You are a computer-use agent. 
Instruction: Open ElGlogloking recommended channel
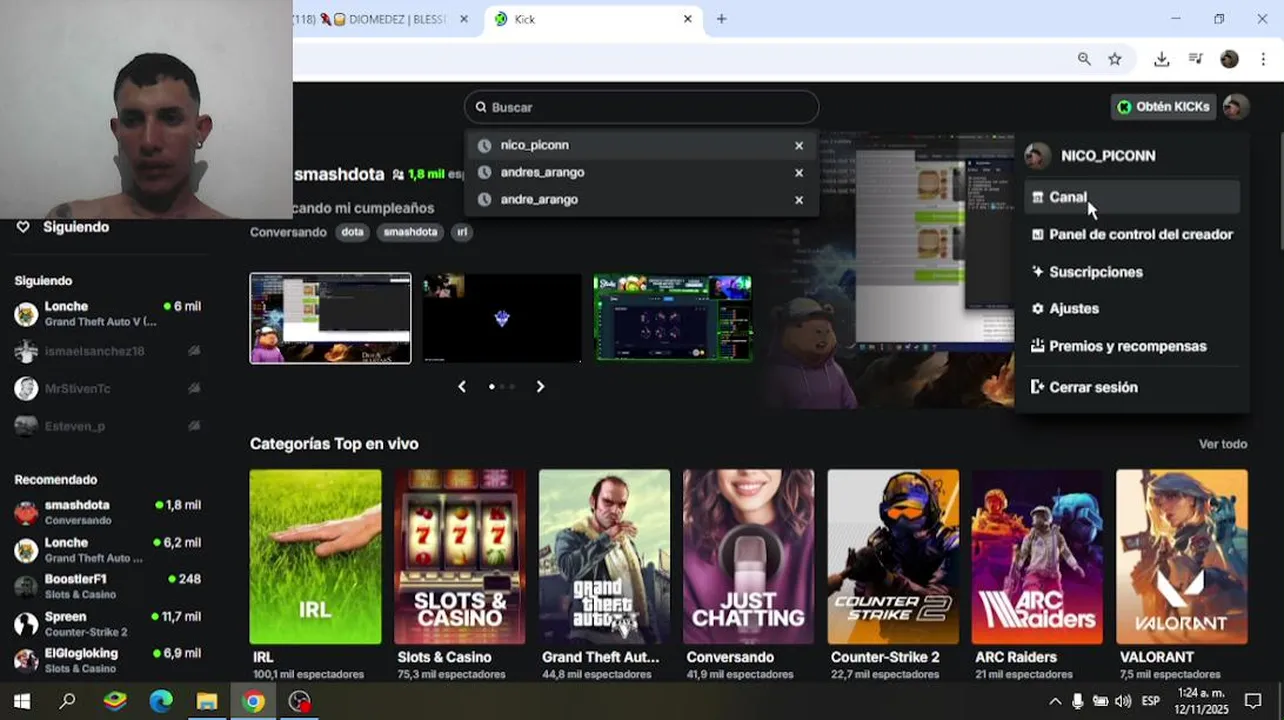pos(108,660)
